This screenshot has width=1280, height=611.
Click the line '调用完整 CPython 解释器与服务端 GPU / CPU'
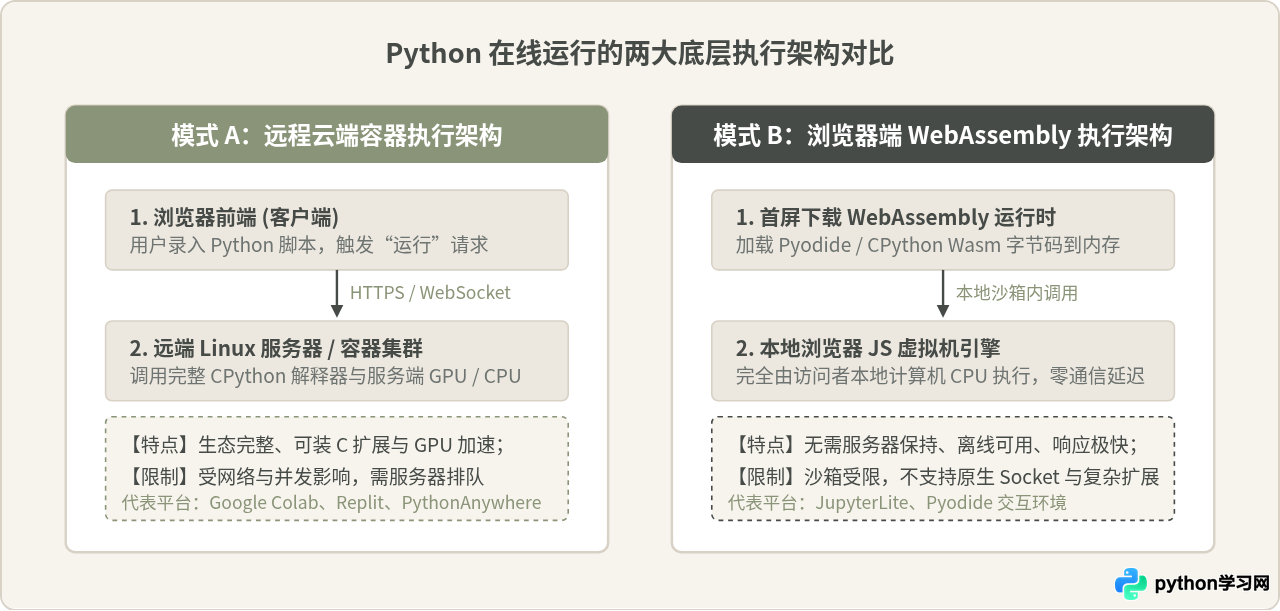point(326,376)
